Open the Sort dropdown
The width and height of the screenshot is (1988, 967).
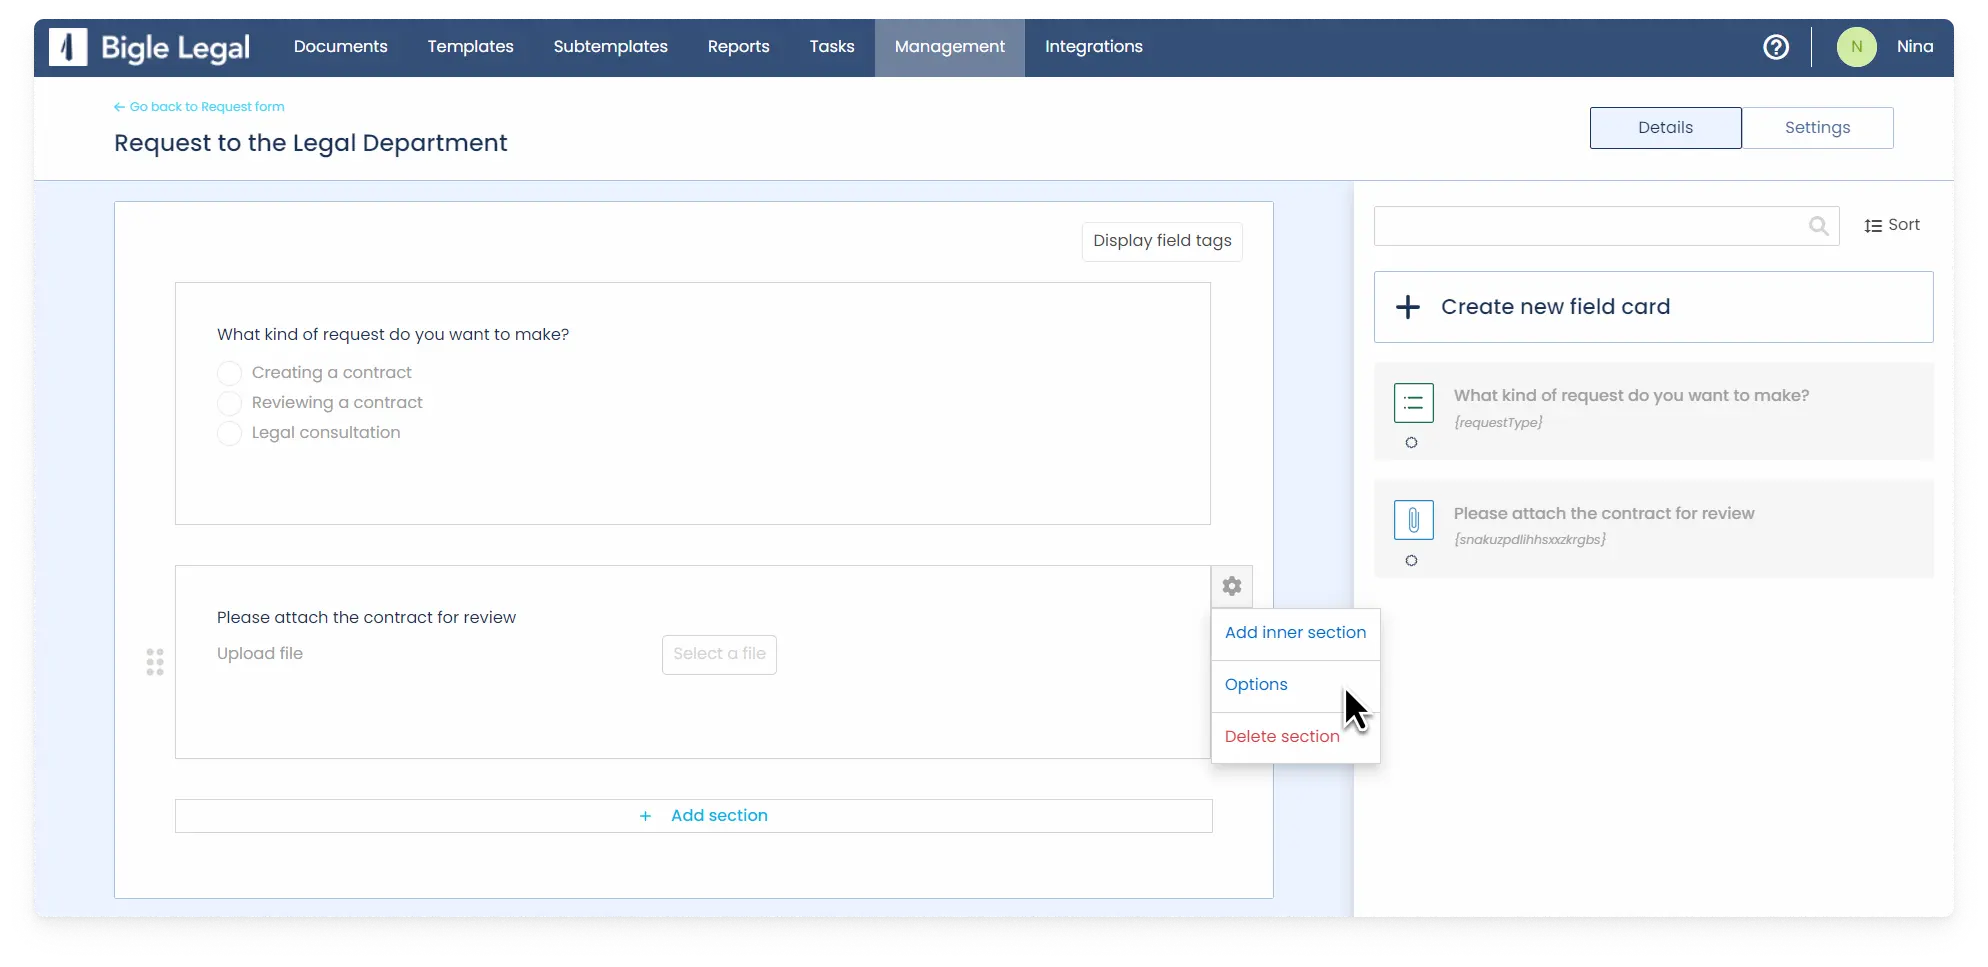[1891, 226]
